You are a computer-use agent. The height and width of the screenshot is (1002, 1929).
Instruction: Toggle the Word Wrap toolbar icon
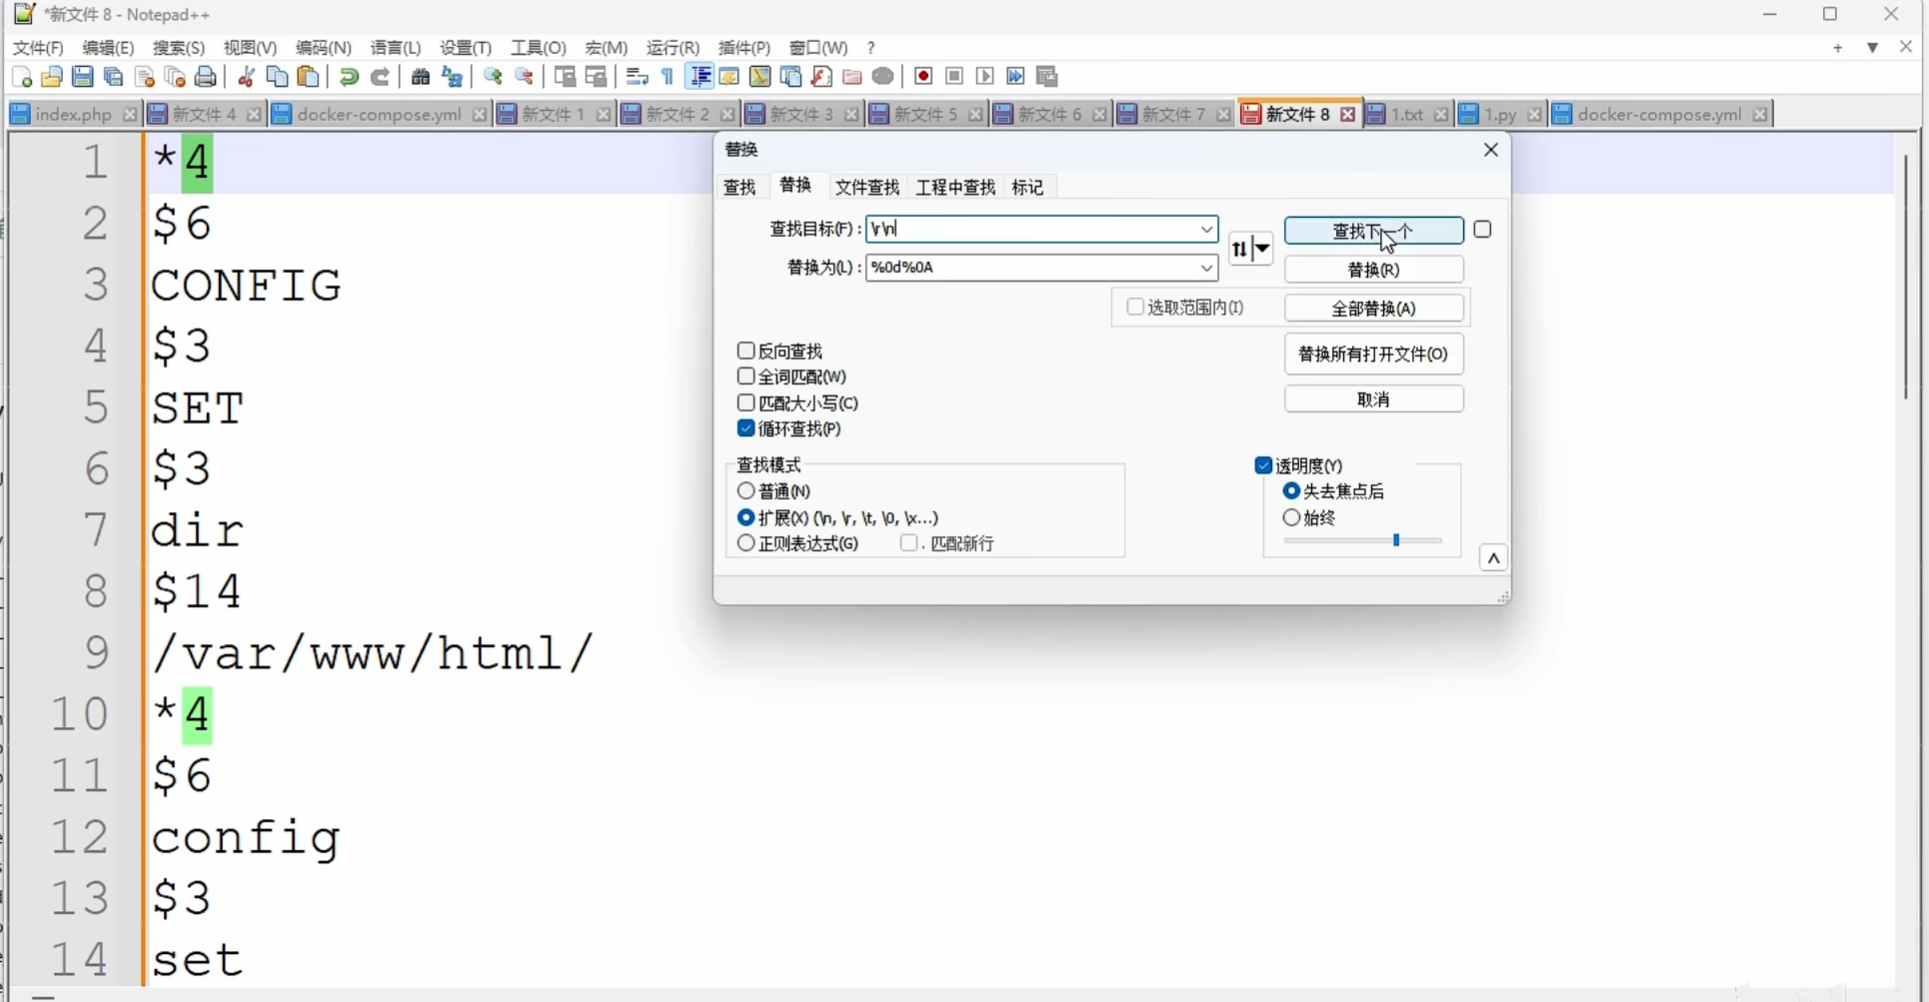tap(637, 77)
